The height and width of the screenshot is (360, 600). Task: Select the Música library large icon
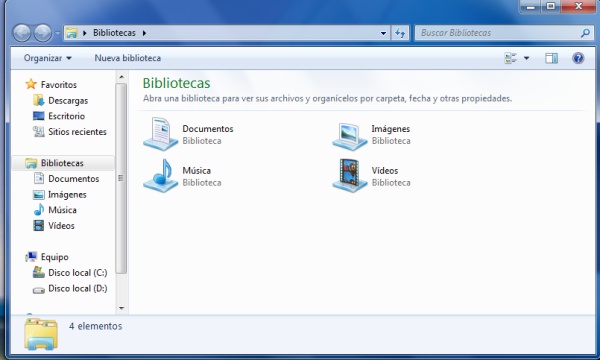coord(161,176)
